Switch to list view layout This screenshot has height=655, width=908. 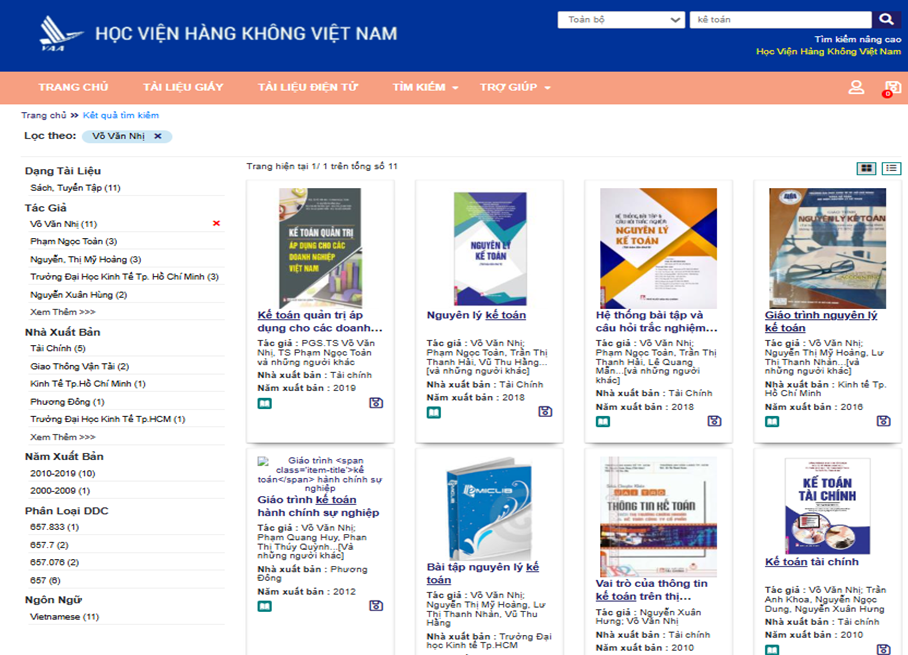point(891,168)
